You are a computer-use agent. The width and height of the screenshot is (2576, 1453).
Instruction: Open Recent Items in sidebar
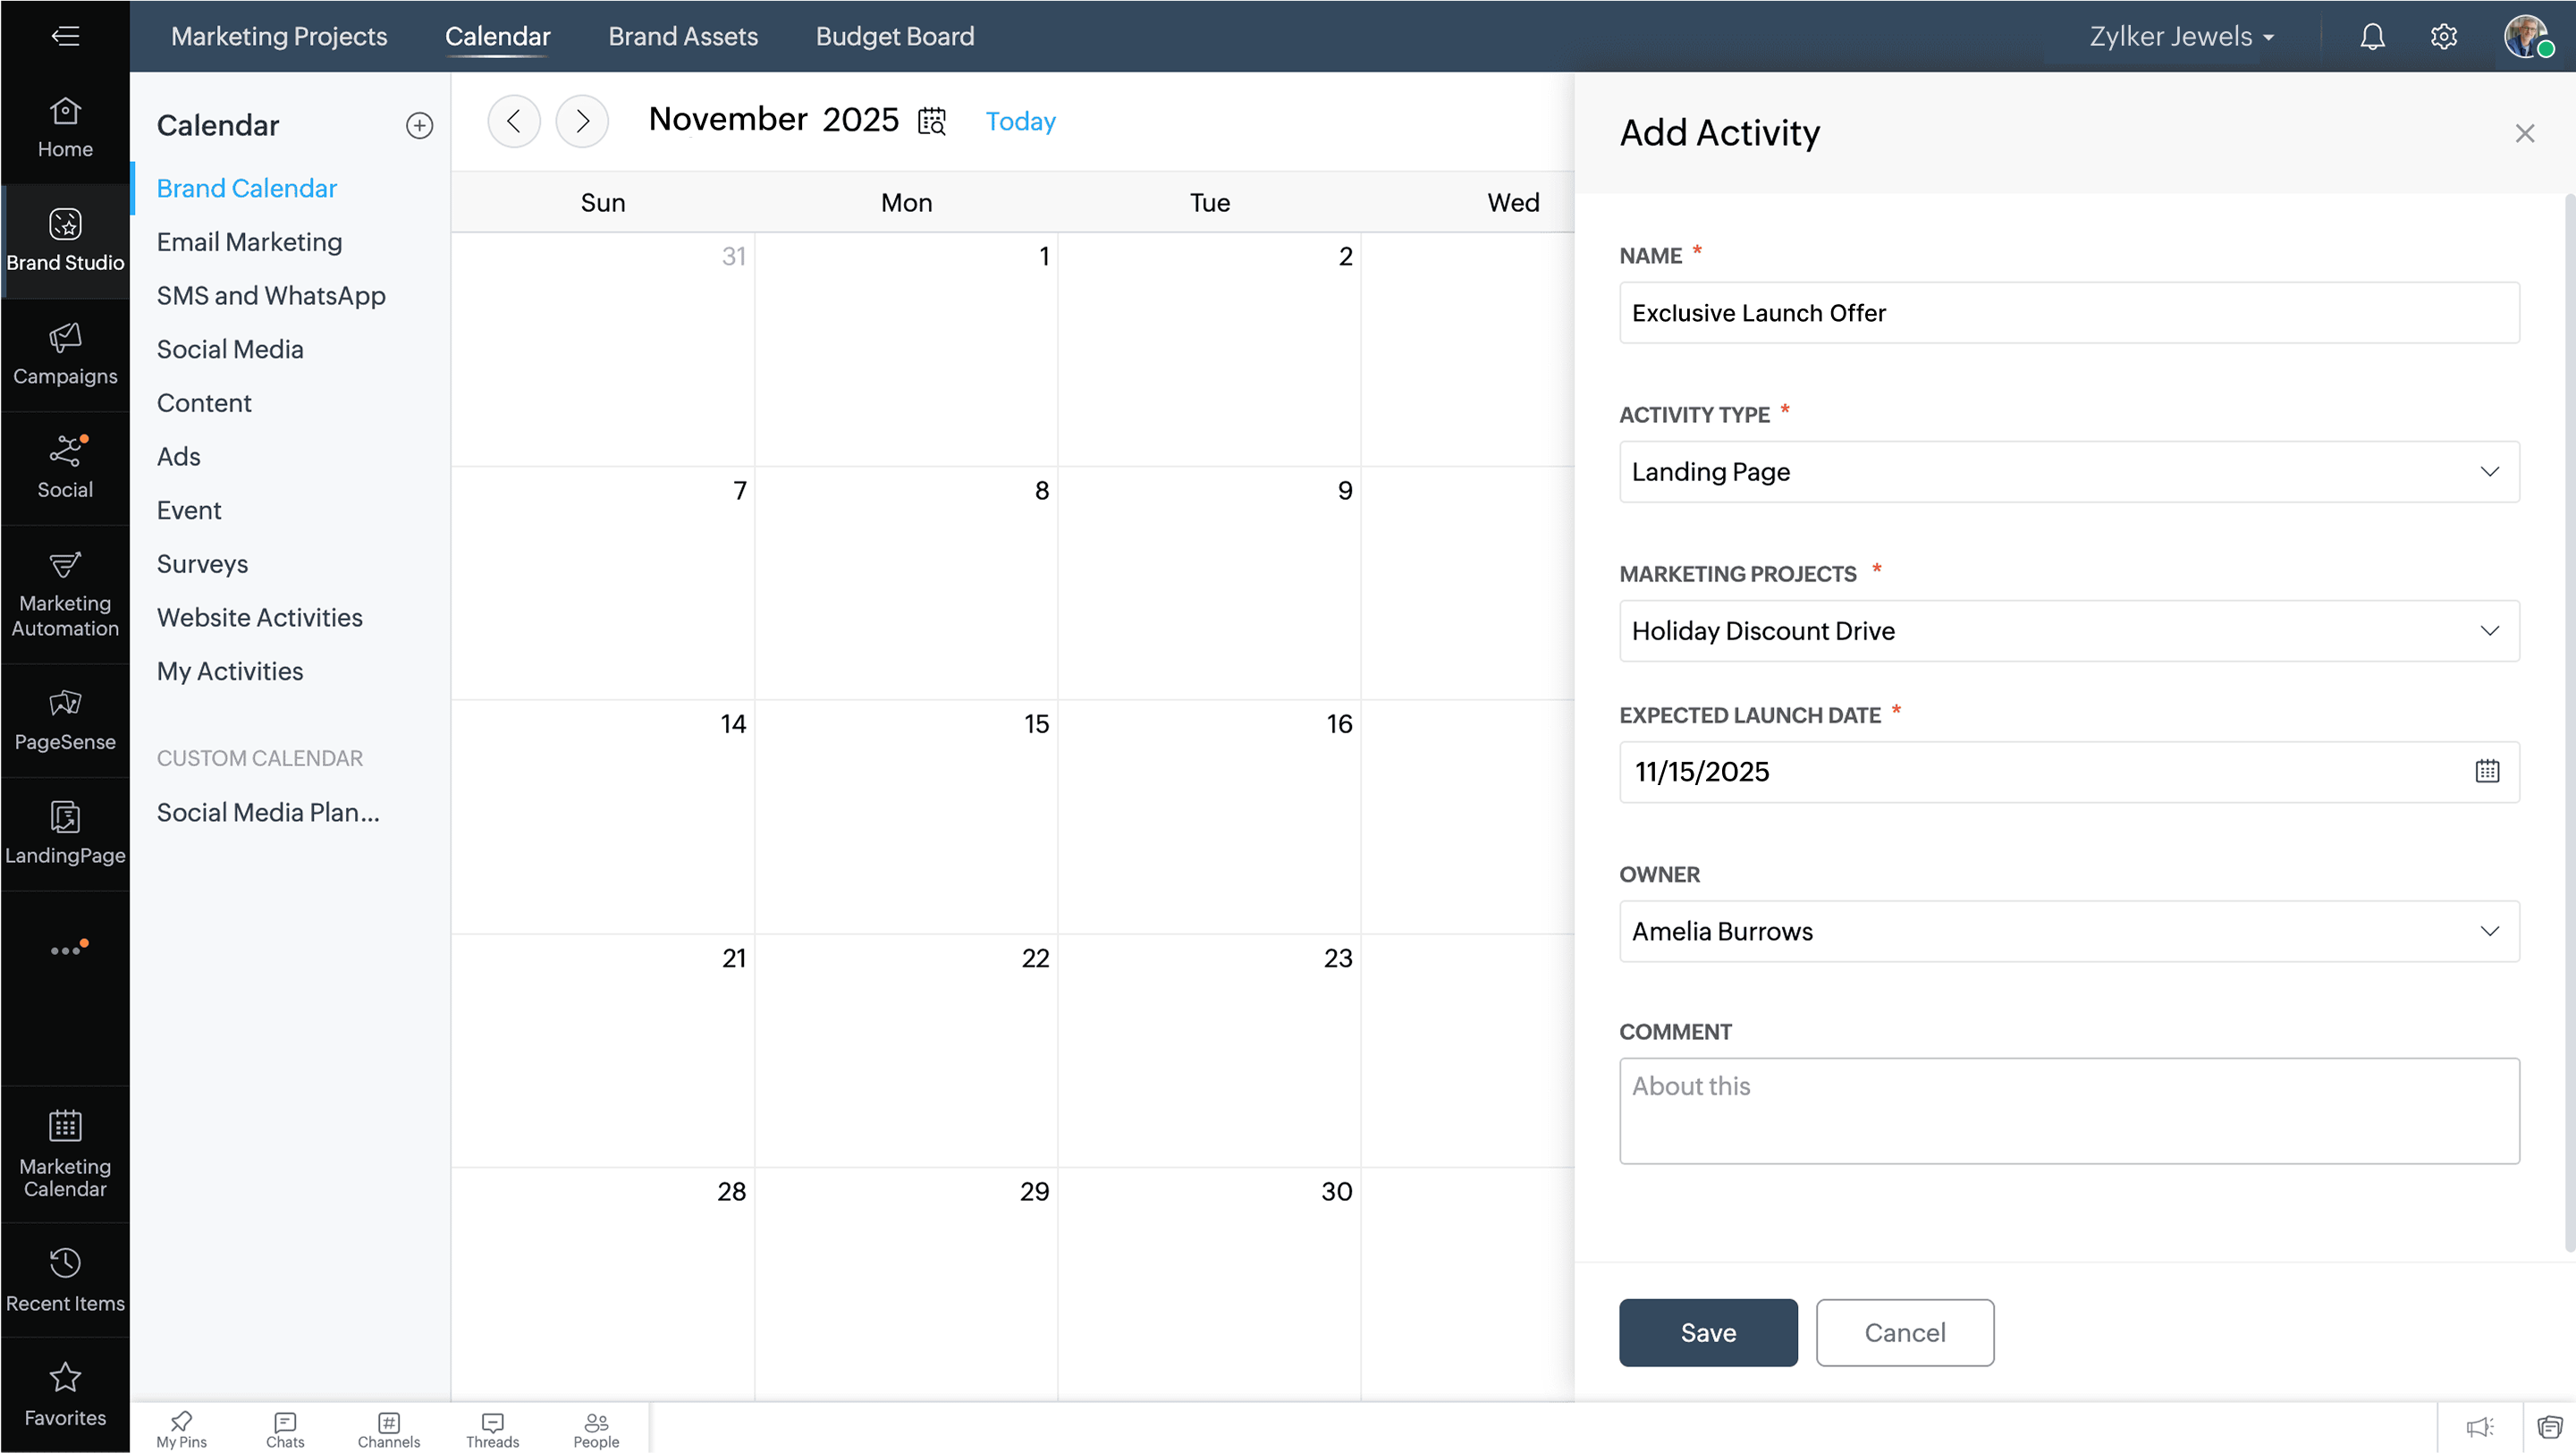point(65,1279)
